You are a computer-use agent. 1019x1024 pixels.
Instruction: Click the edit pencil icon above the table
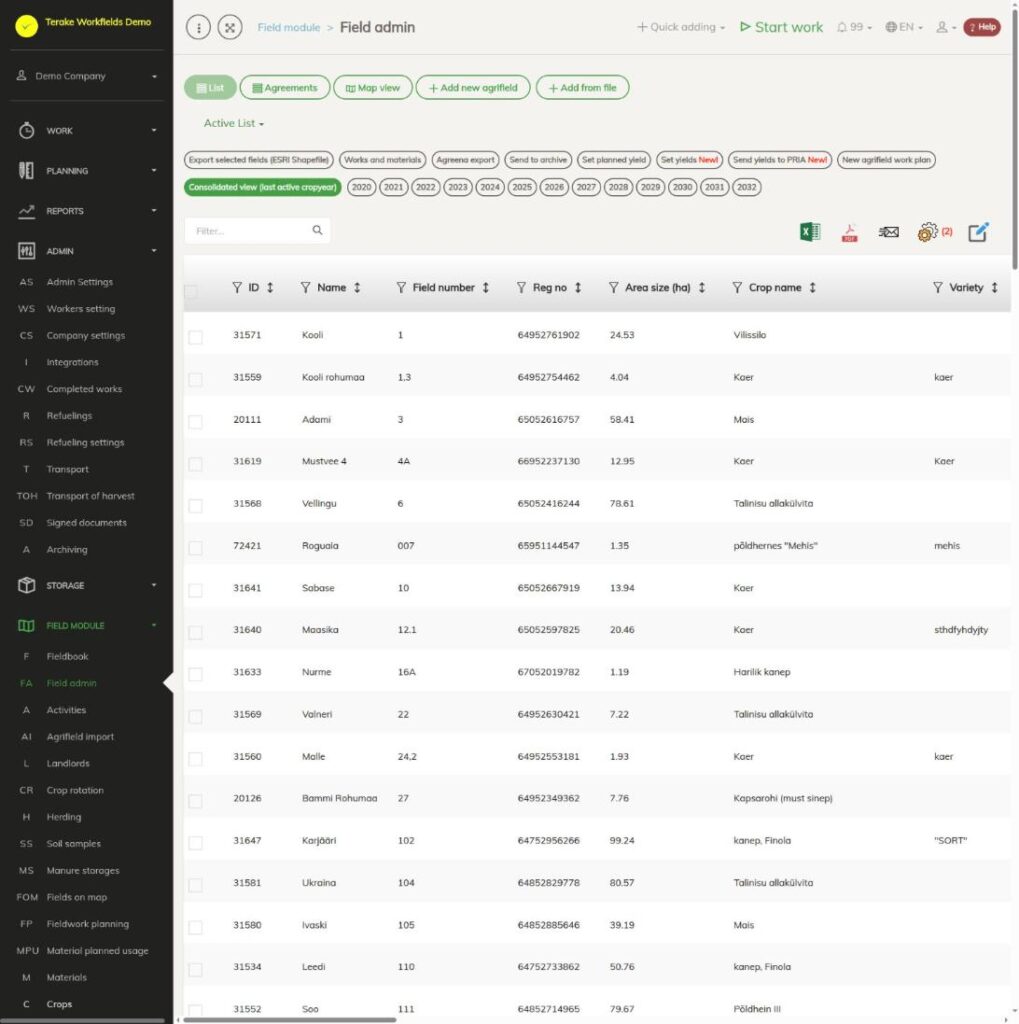tap(978, 232)
